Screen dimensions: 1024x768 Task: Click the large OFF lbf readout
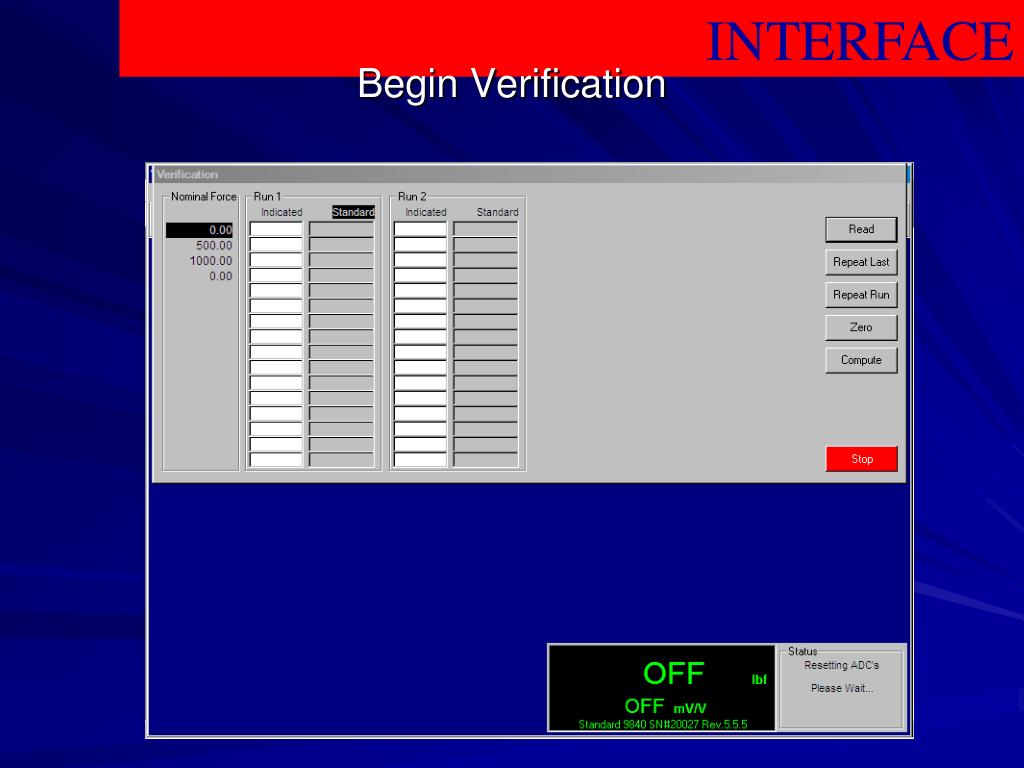pyautogui.click(x=673, y=674)
